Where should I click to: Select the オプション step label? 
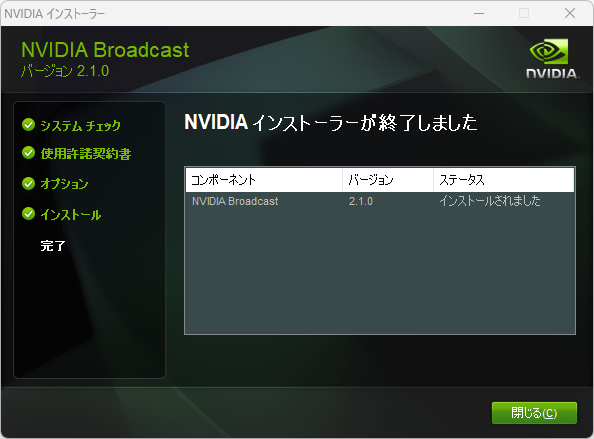[64, 184]
